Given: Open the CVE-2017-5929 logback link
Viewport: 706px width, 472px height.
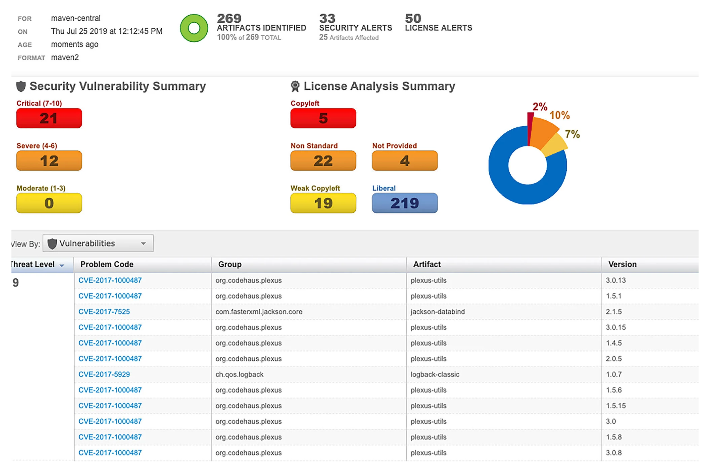Looking at the screenshot, I should pyautogui.click(x=103, y=374).
